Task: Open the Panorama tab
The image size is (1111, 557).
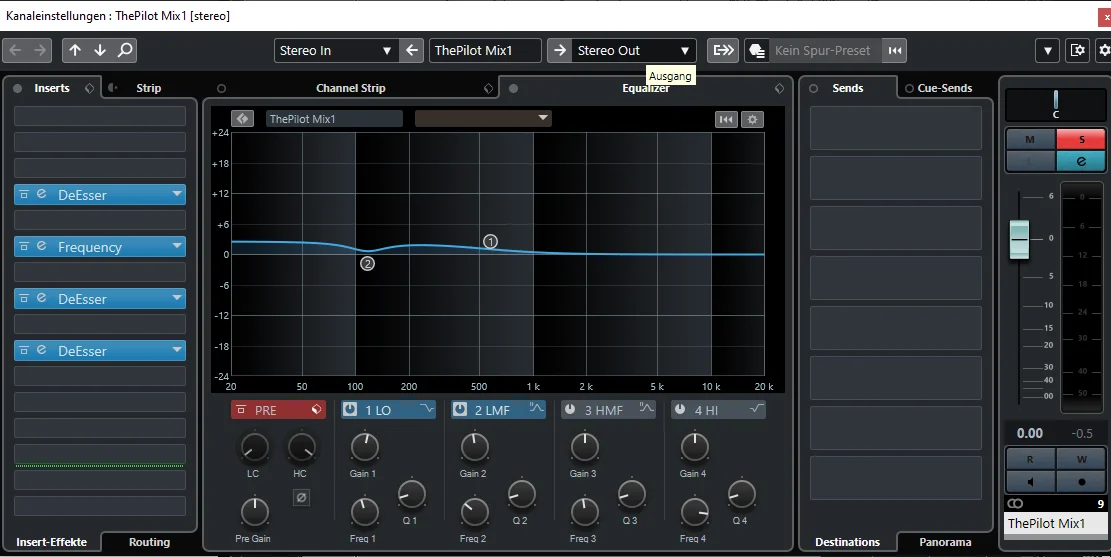Action: (945, 541)
